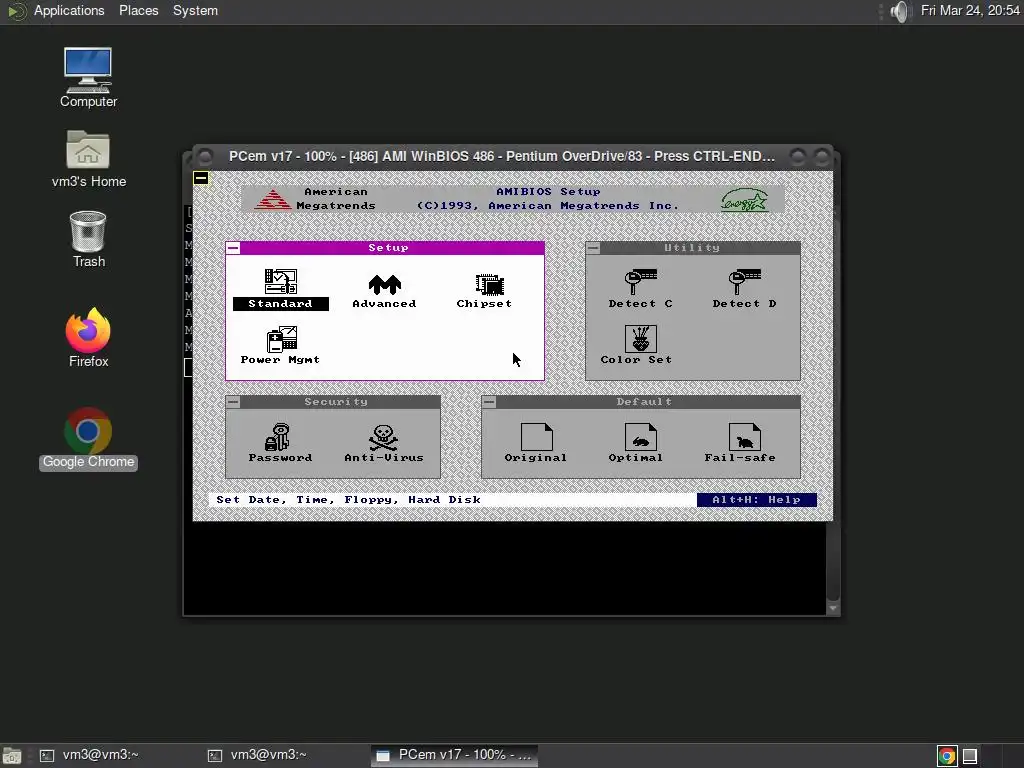
Task: Click the American Megatrends logo
Action: coord(272,199)
